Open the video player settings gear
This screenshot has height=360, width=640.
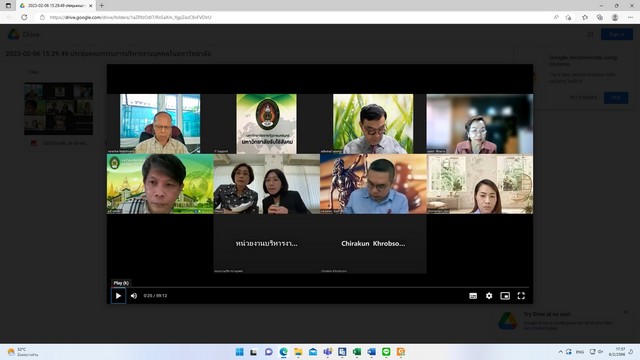[489, 296]
